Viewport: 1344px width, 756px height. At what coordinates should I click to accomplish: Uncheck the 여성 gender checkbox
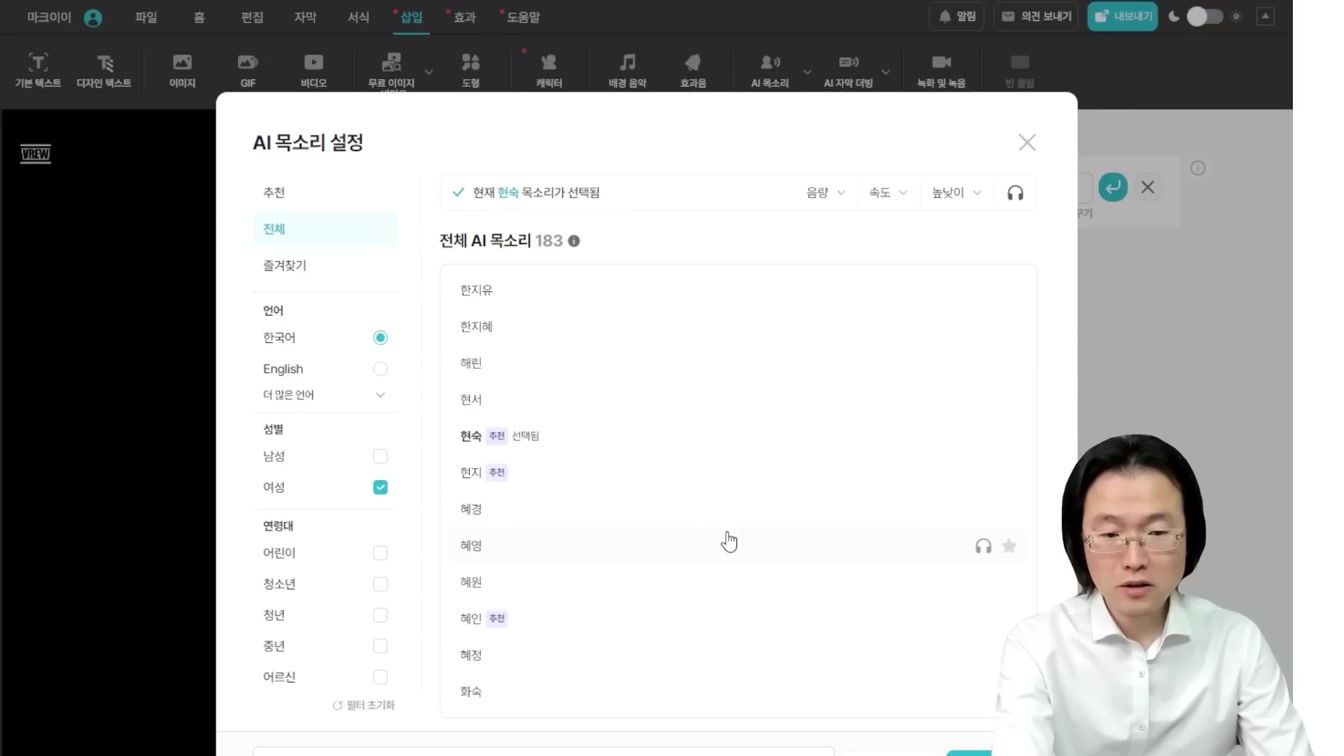[x=380, y=487]
